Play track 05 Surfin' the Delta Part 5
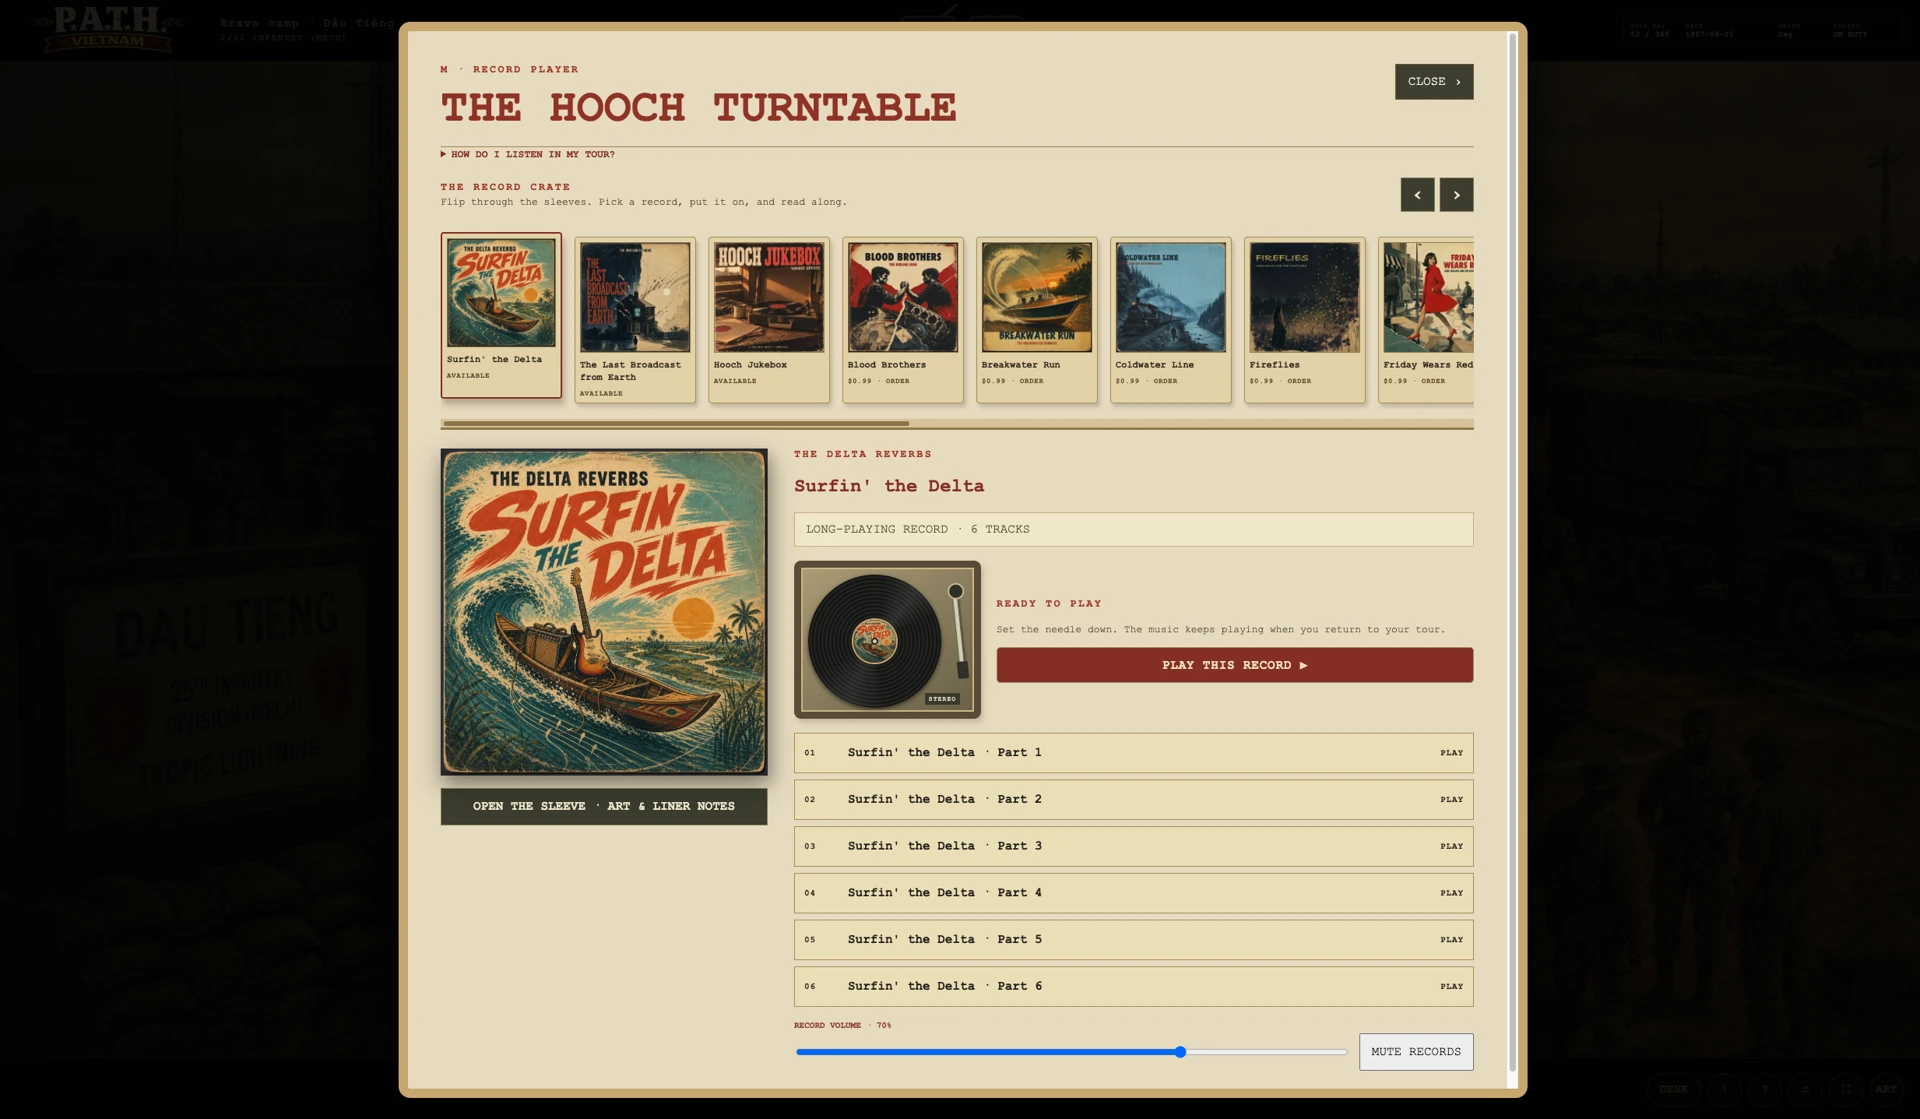Image resolution: width=1920 pixels, height=1119 pixels. 1134,940
